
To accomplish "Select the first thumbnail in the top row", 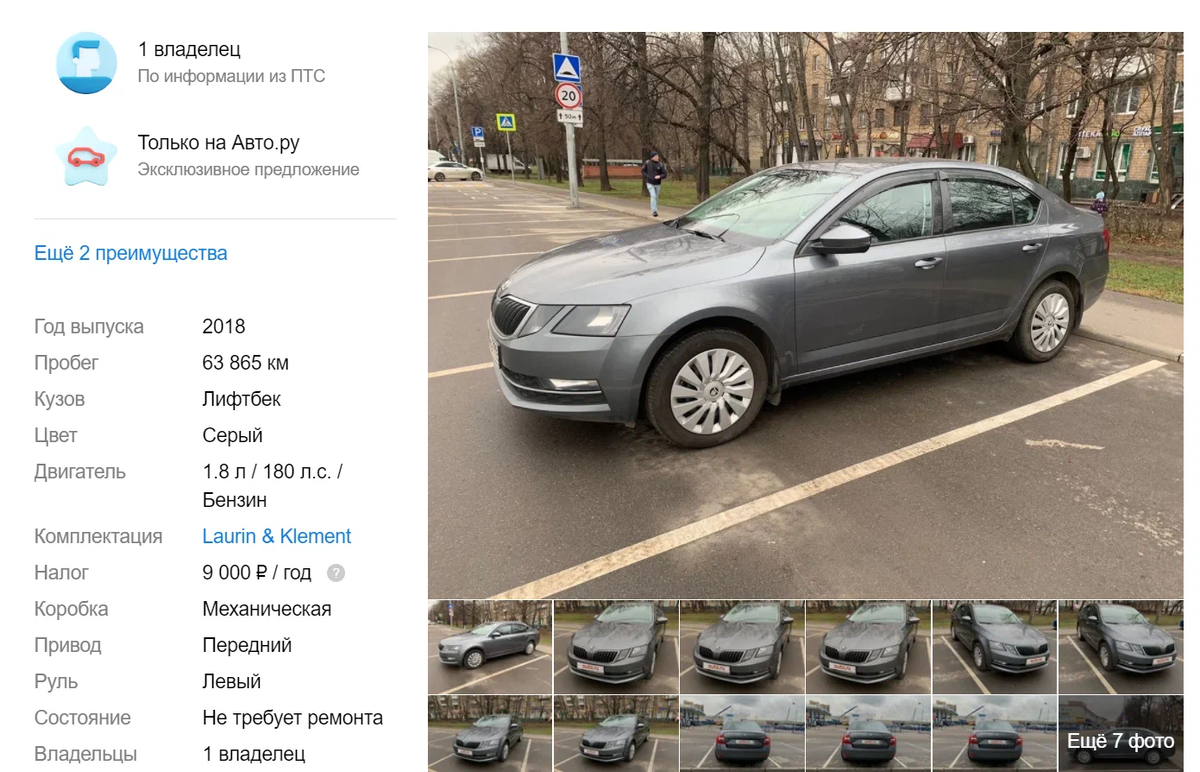I will [x=490, y=647].
